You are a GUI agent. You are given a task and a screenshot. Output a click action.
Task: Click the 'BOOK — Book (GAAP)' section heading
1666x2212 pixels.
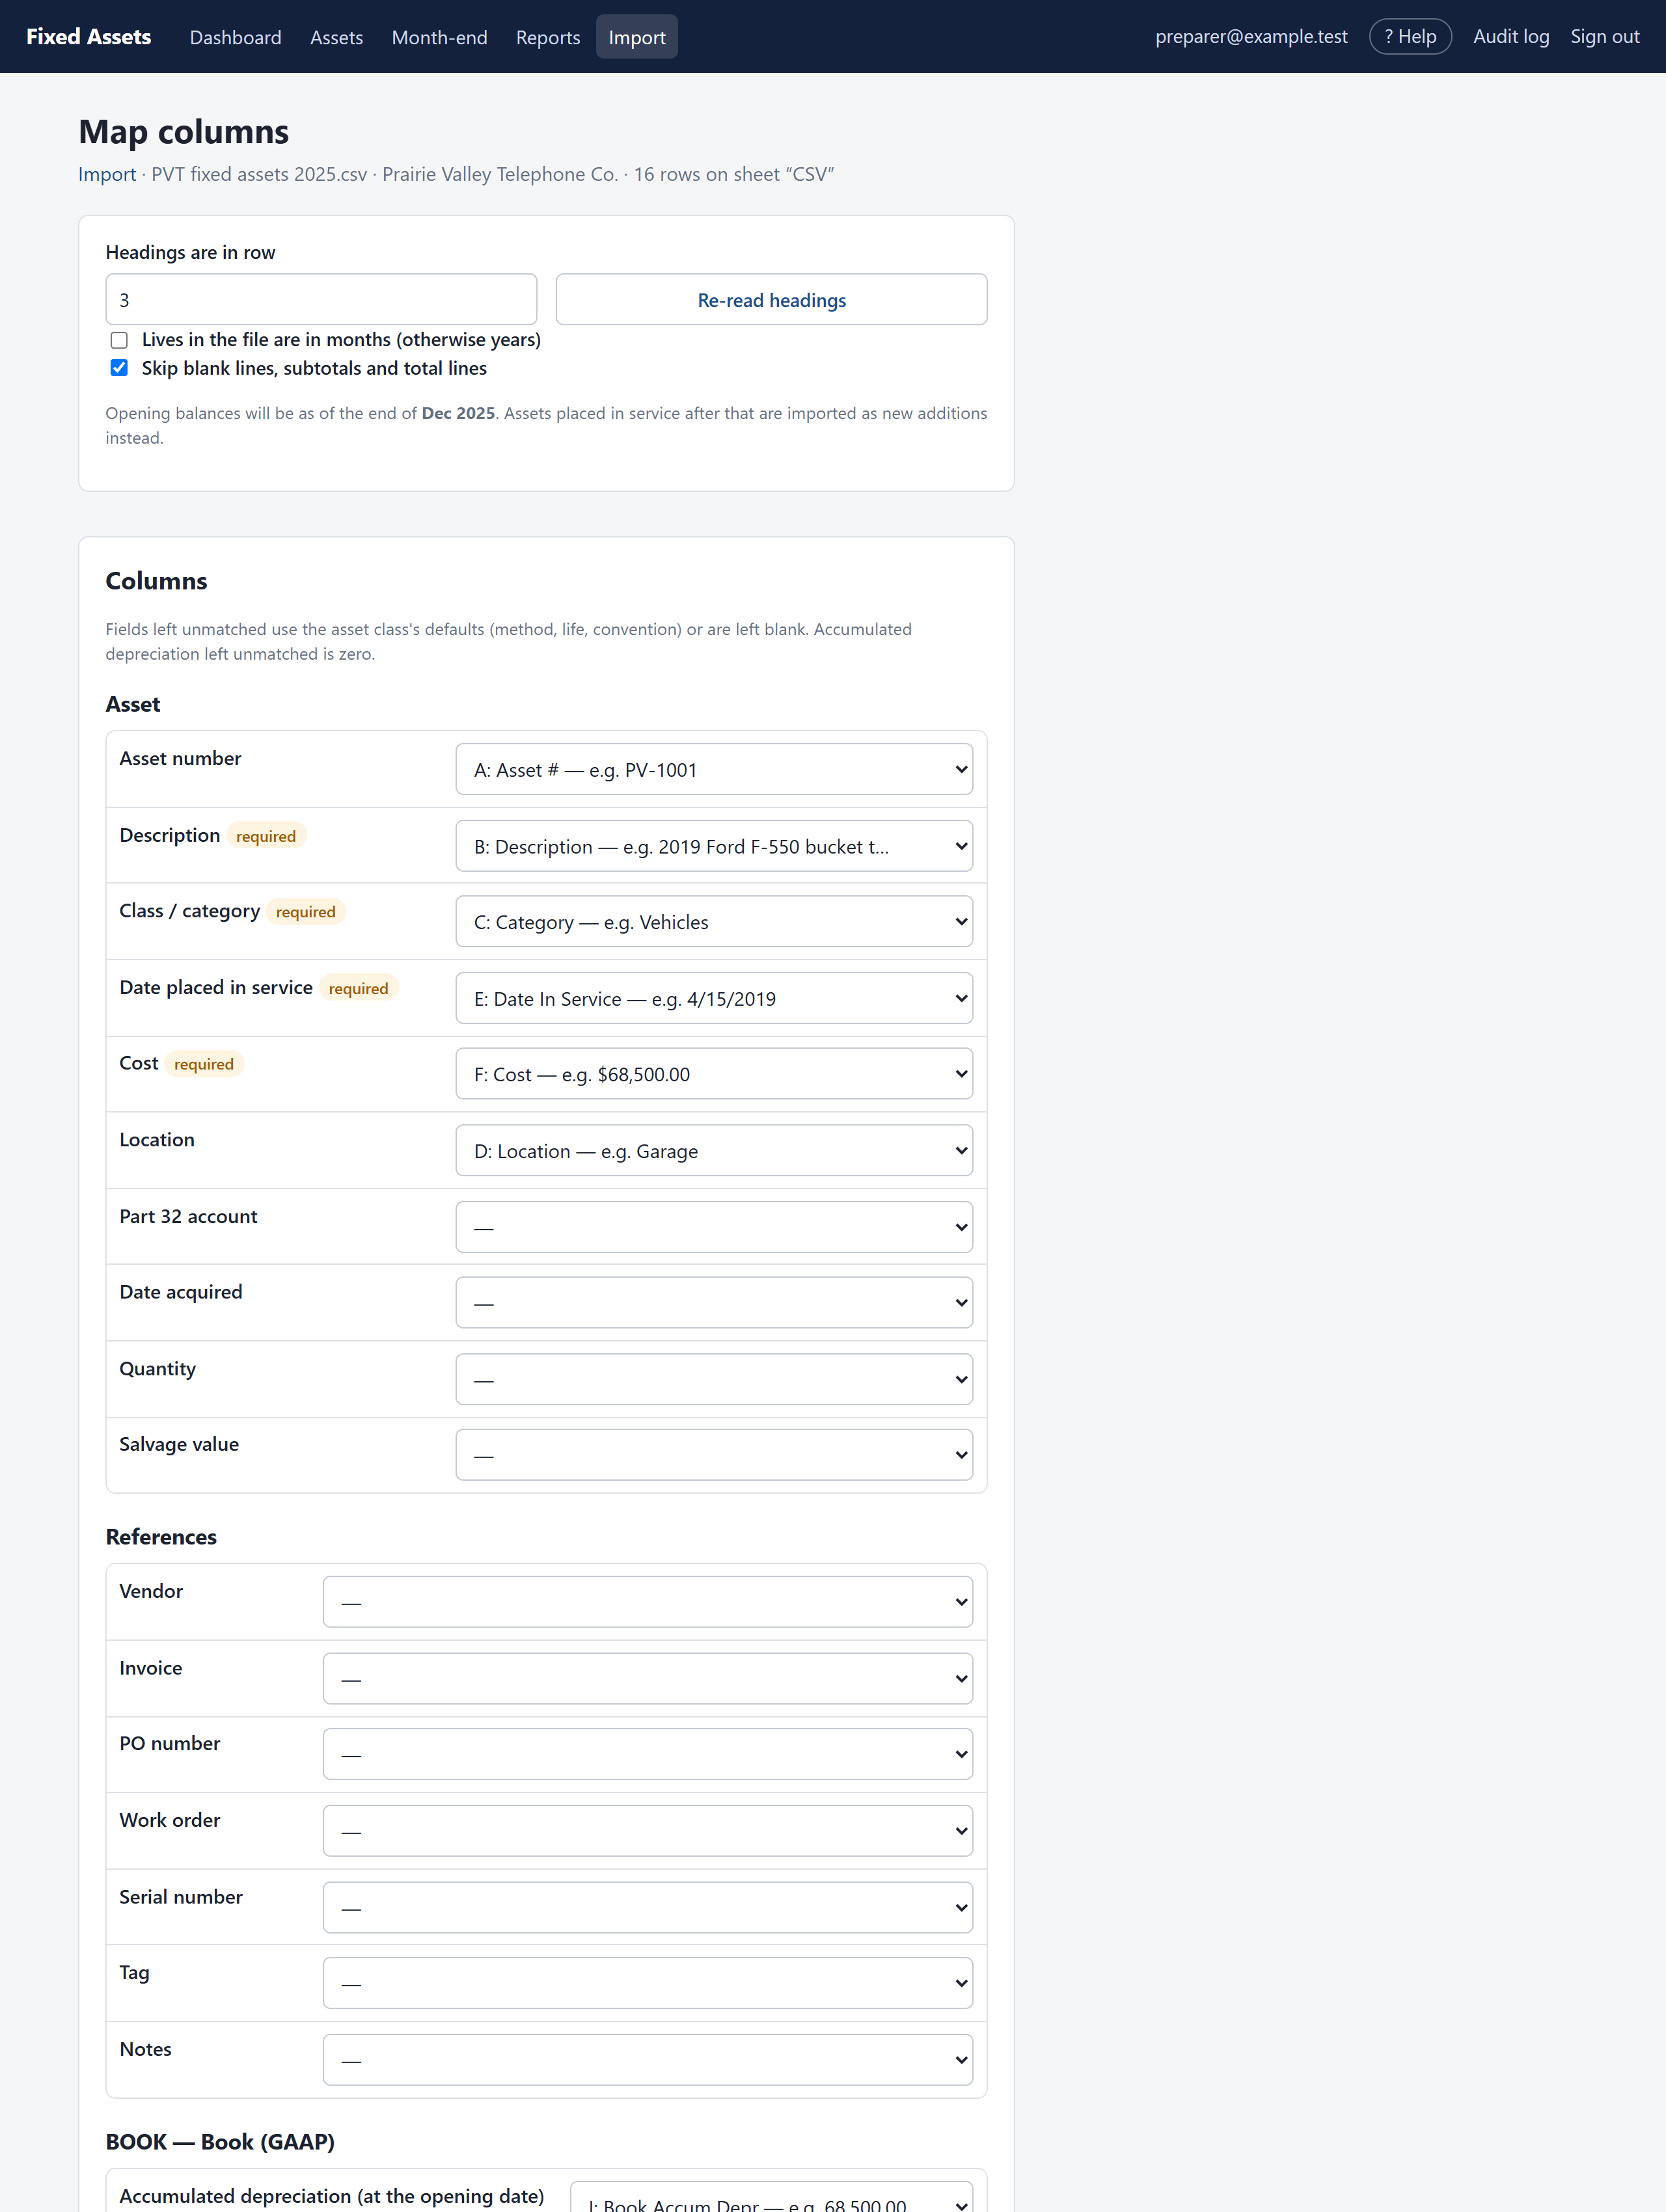click(220, 2142)
